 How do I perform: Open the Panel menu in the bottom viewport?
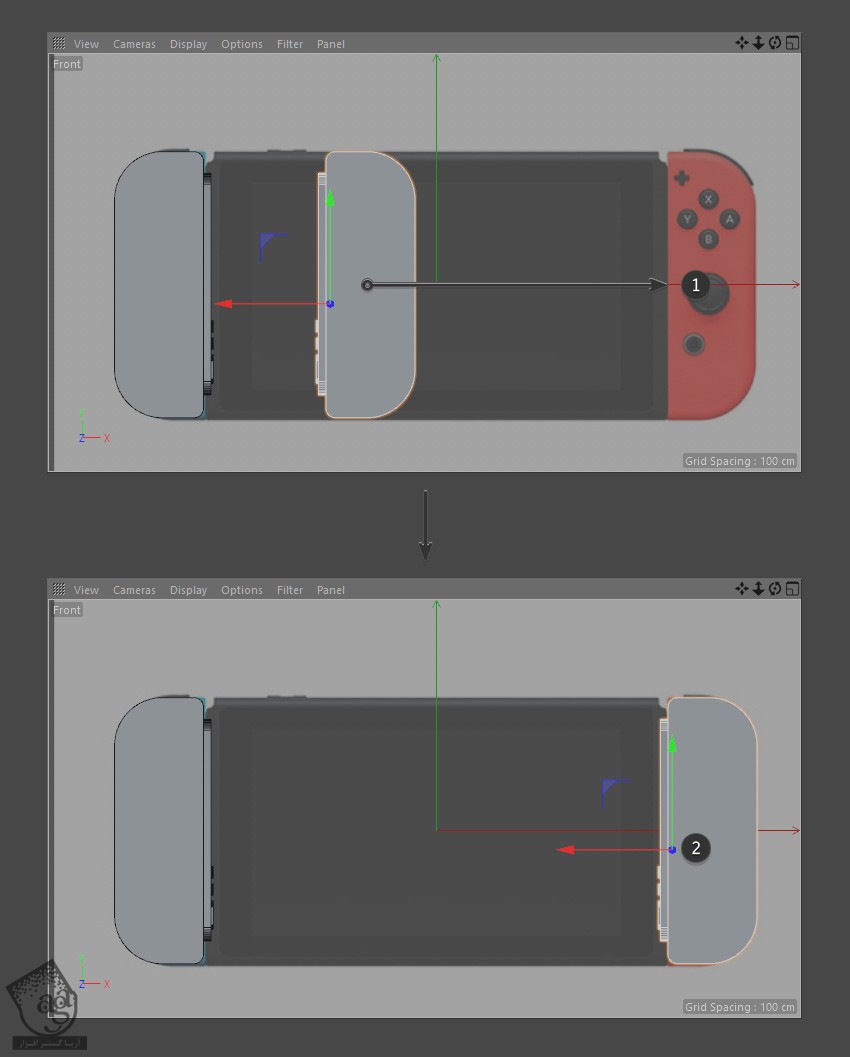click(331, 590)
